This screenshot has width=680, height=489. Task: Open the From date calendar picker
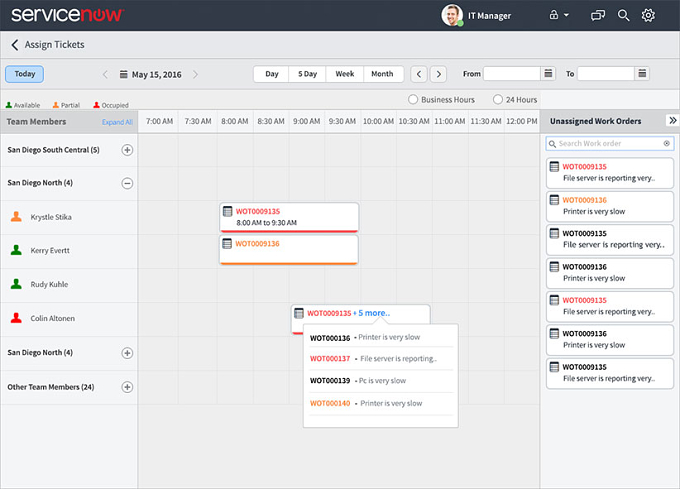tap(548, 74)
